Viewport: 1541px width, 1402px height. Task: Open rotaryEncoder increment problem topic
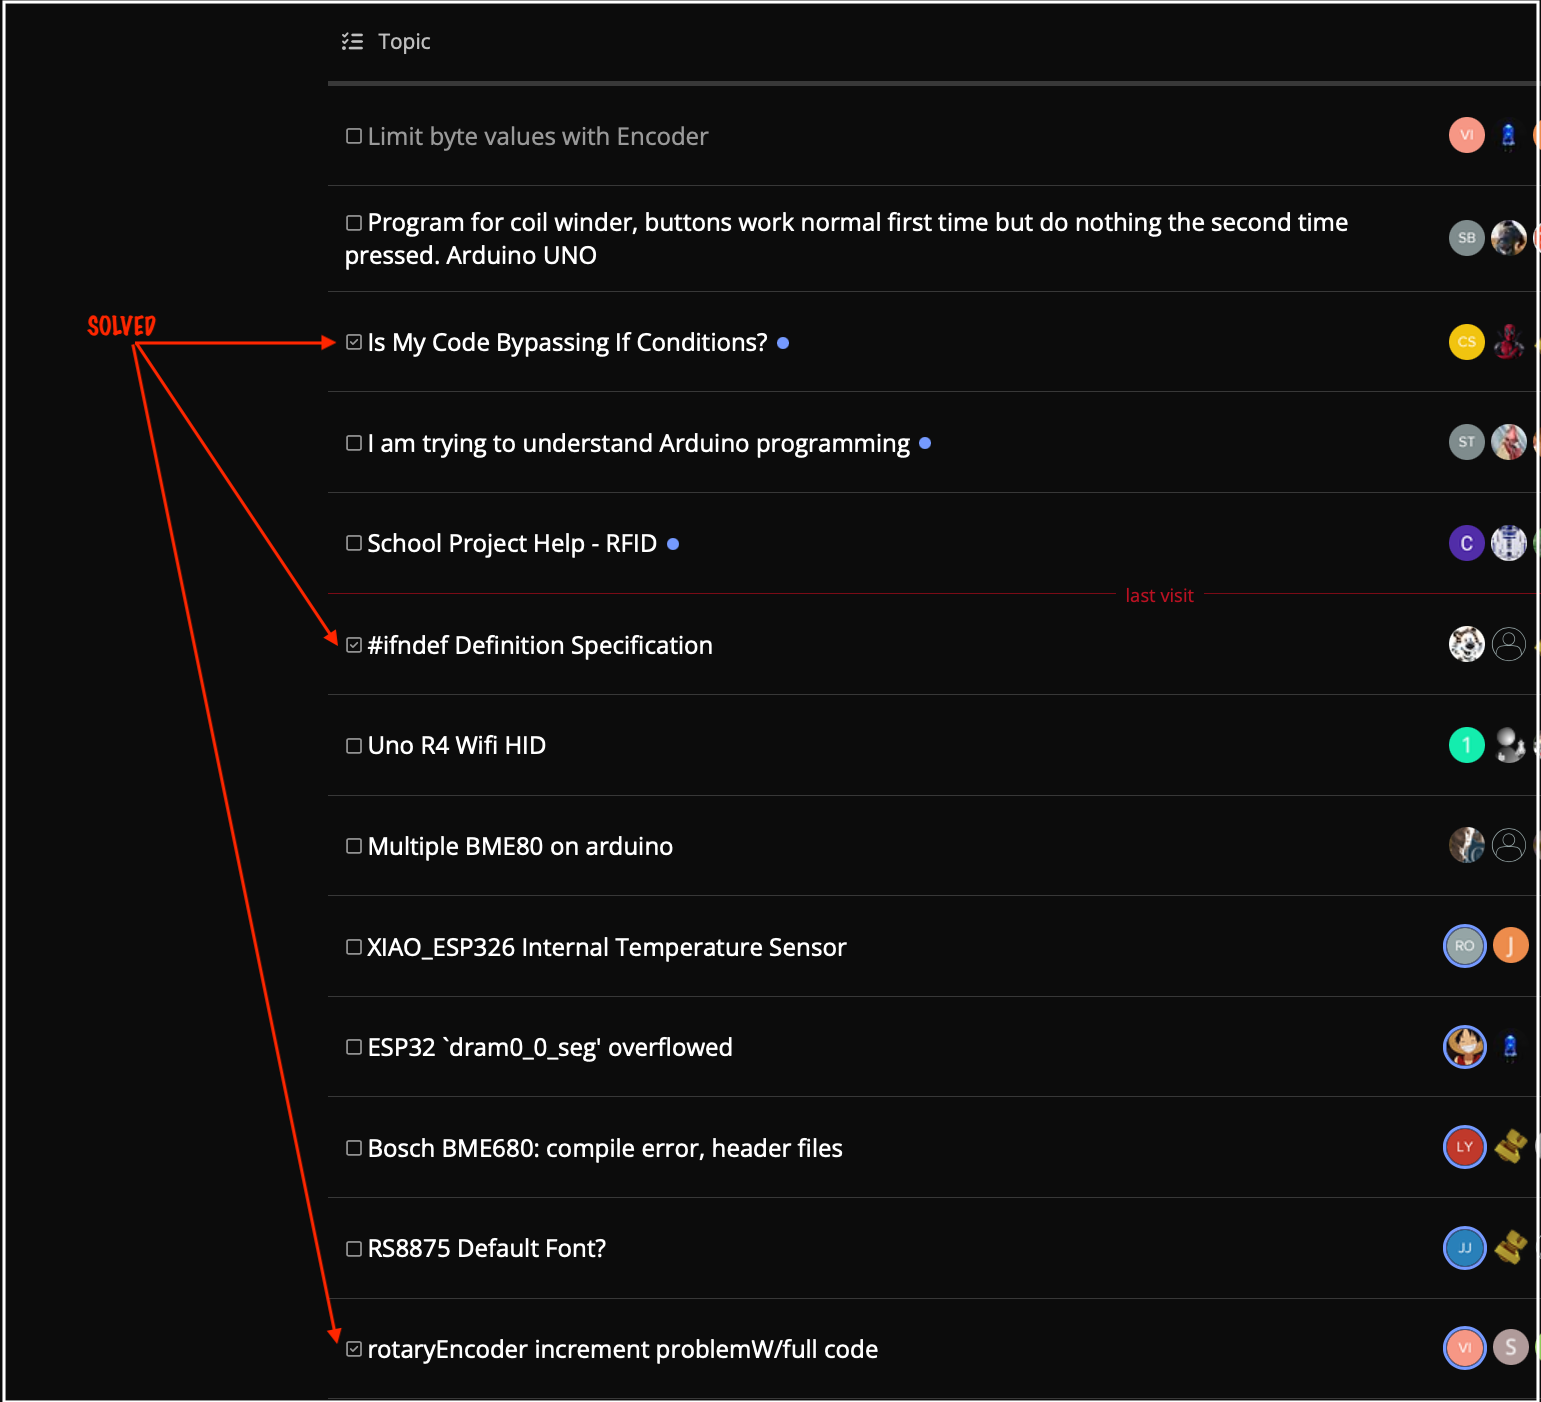(x=622, y=1350)
